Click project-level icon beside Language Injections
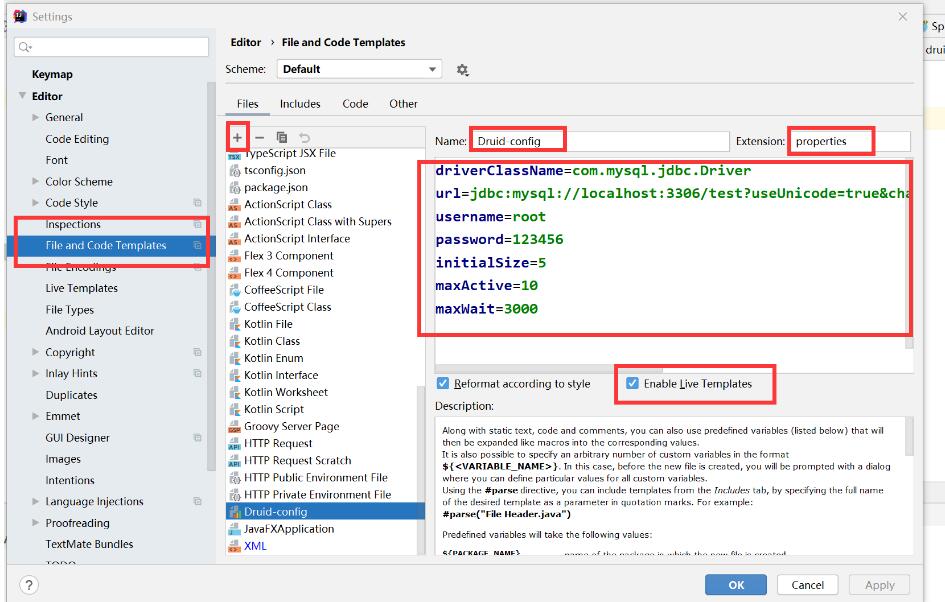The width and height of the screenshot is (945, 602). pos(197,501)
